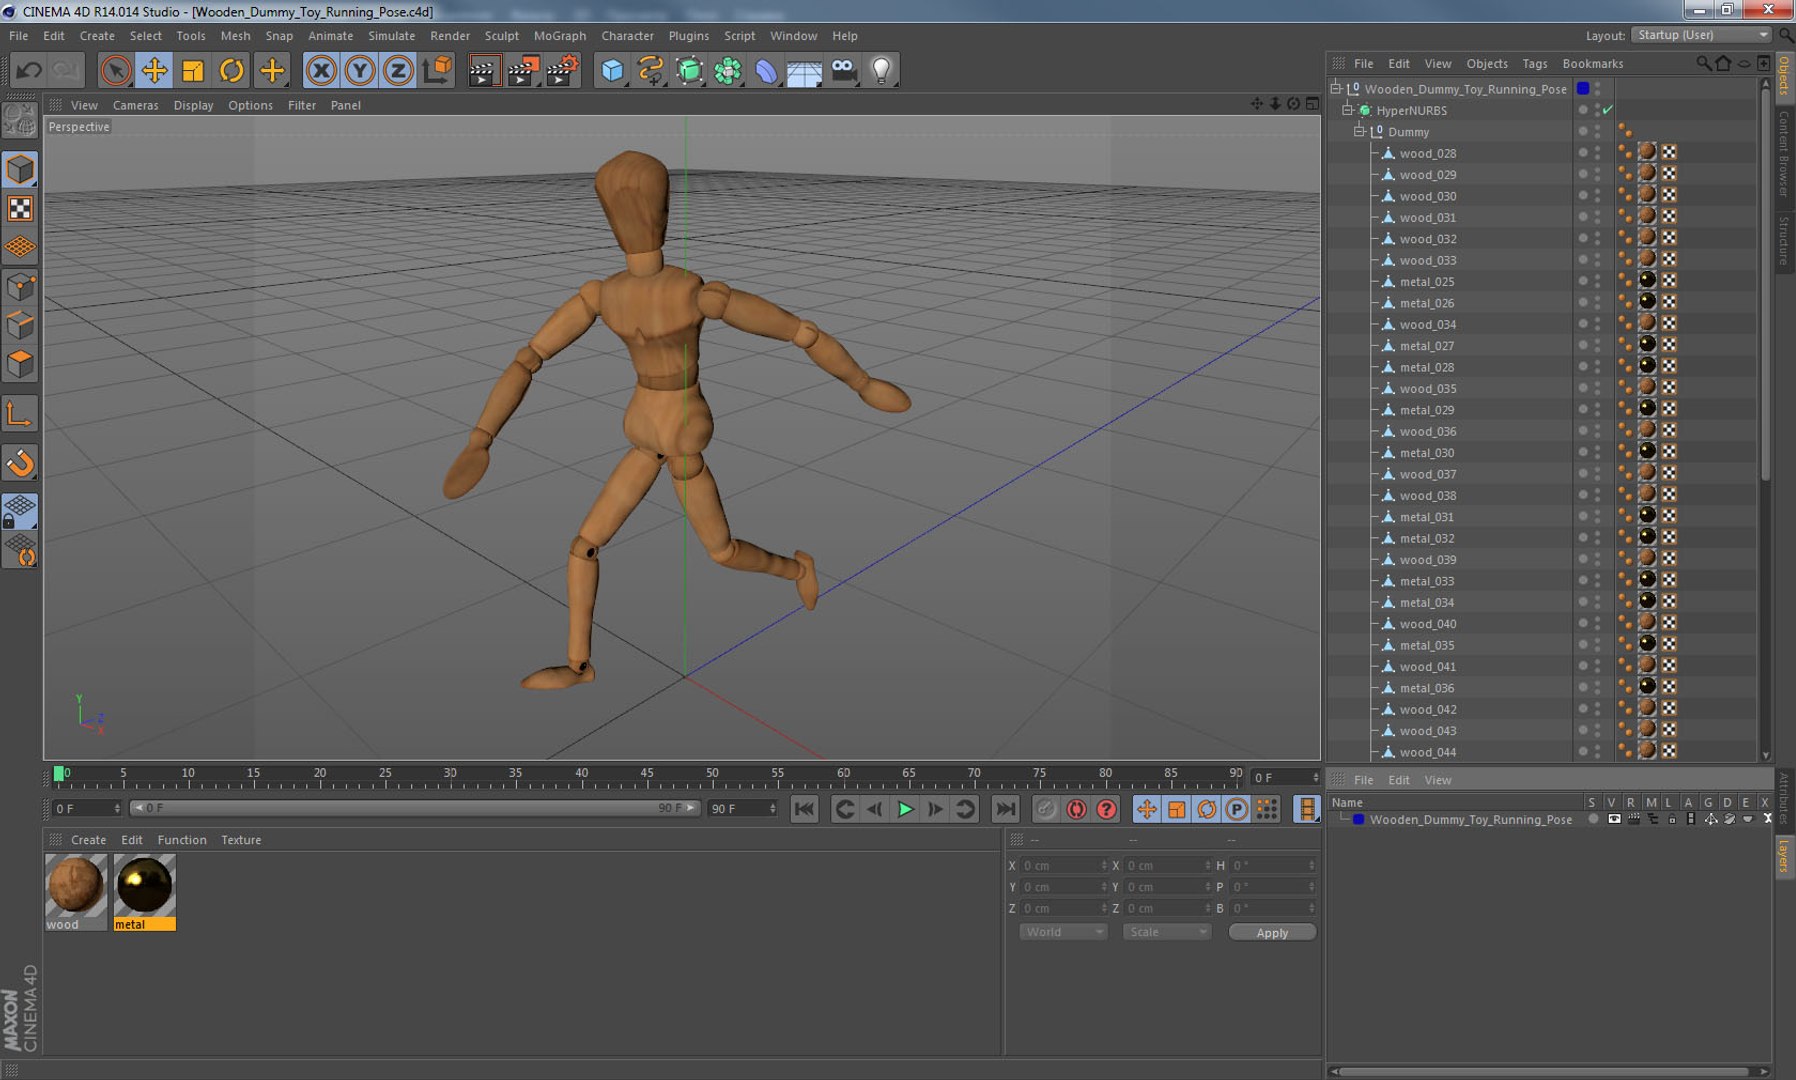The width and height of the screenshot is (1796, 1080).
Task: Open the MoGraph menu
Action: coord(560,36)
